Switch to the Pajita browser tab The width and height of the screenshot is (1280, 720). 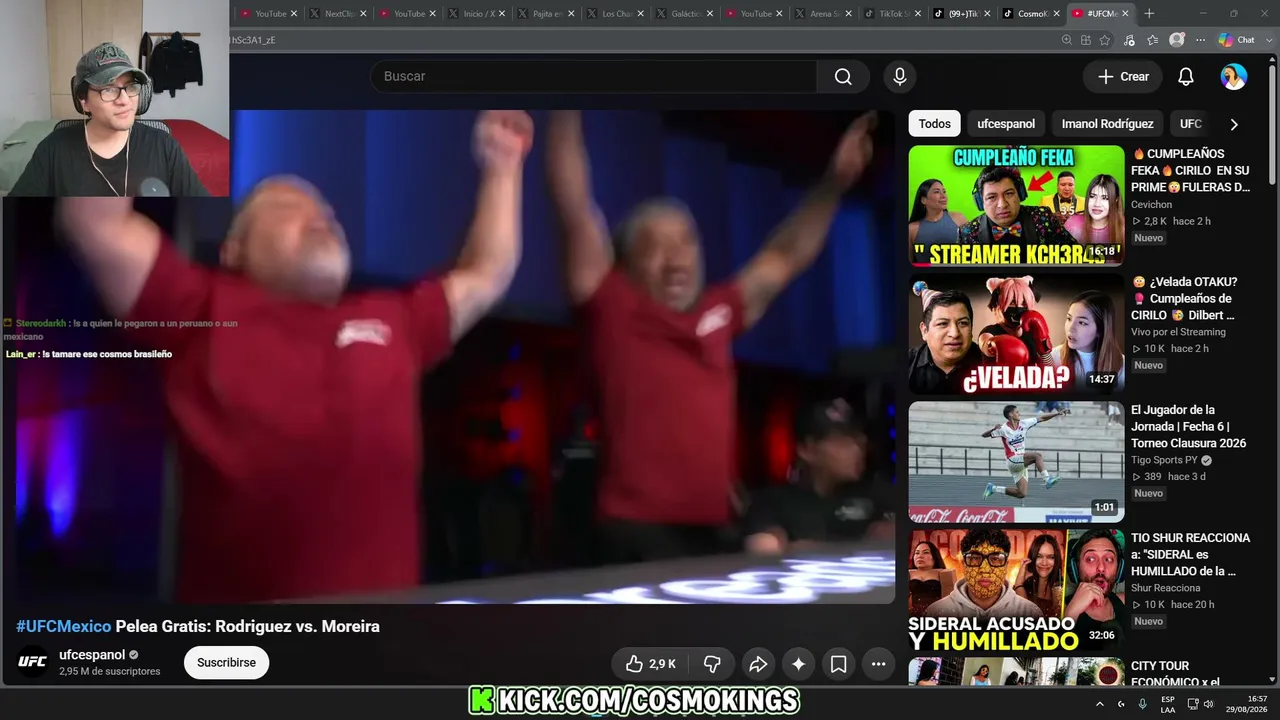click(x=547, y=14)
